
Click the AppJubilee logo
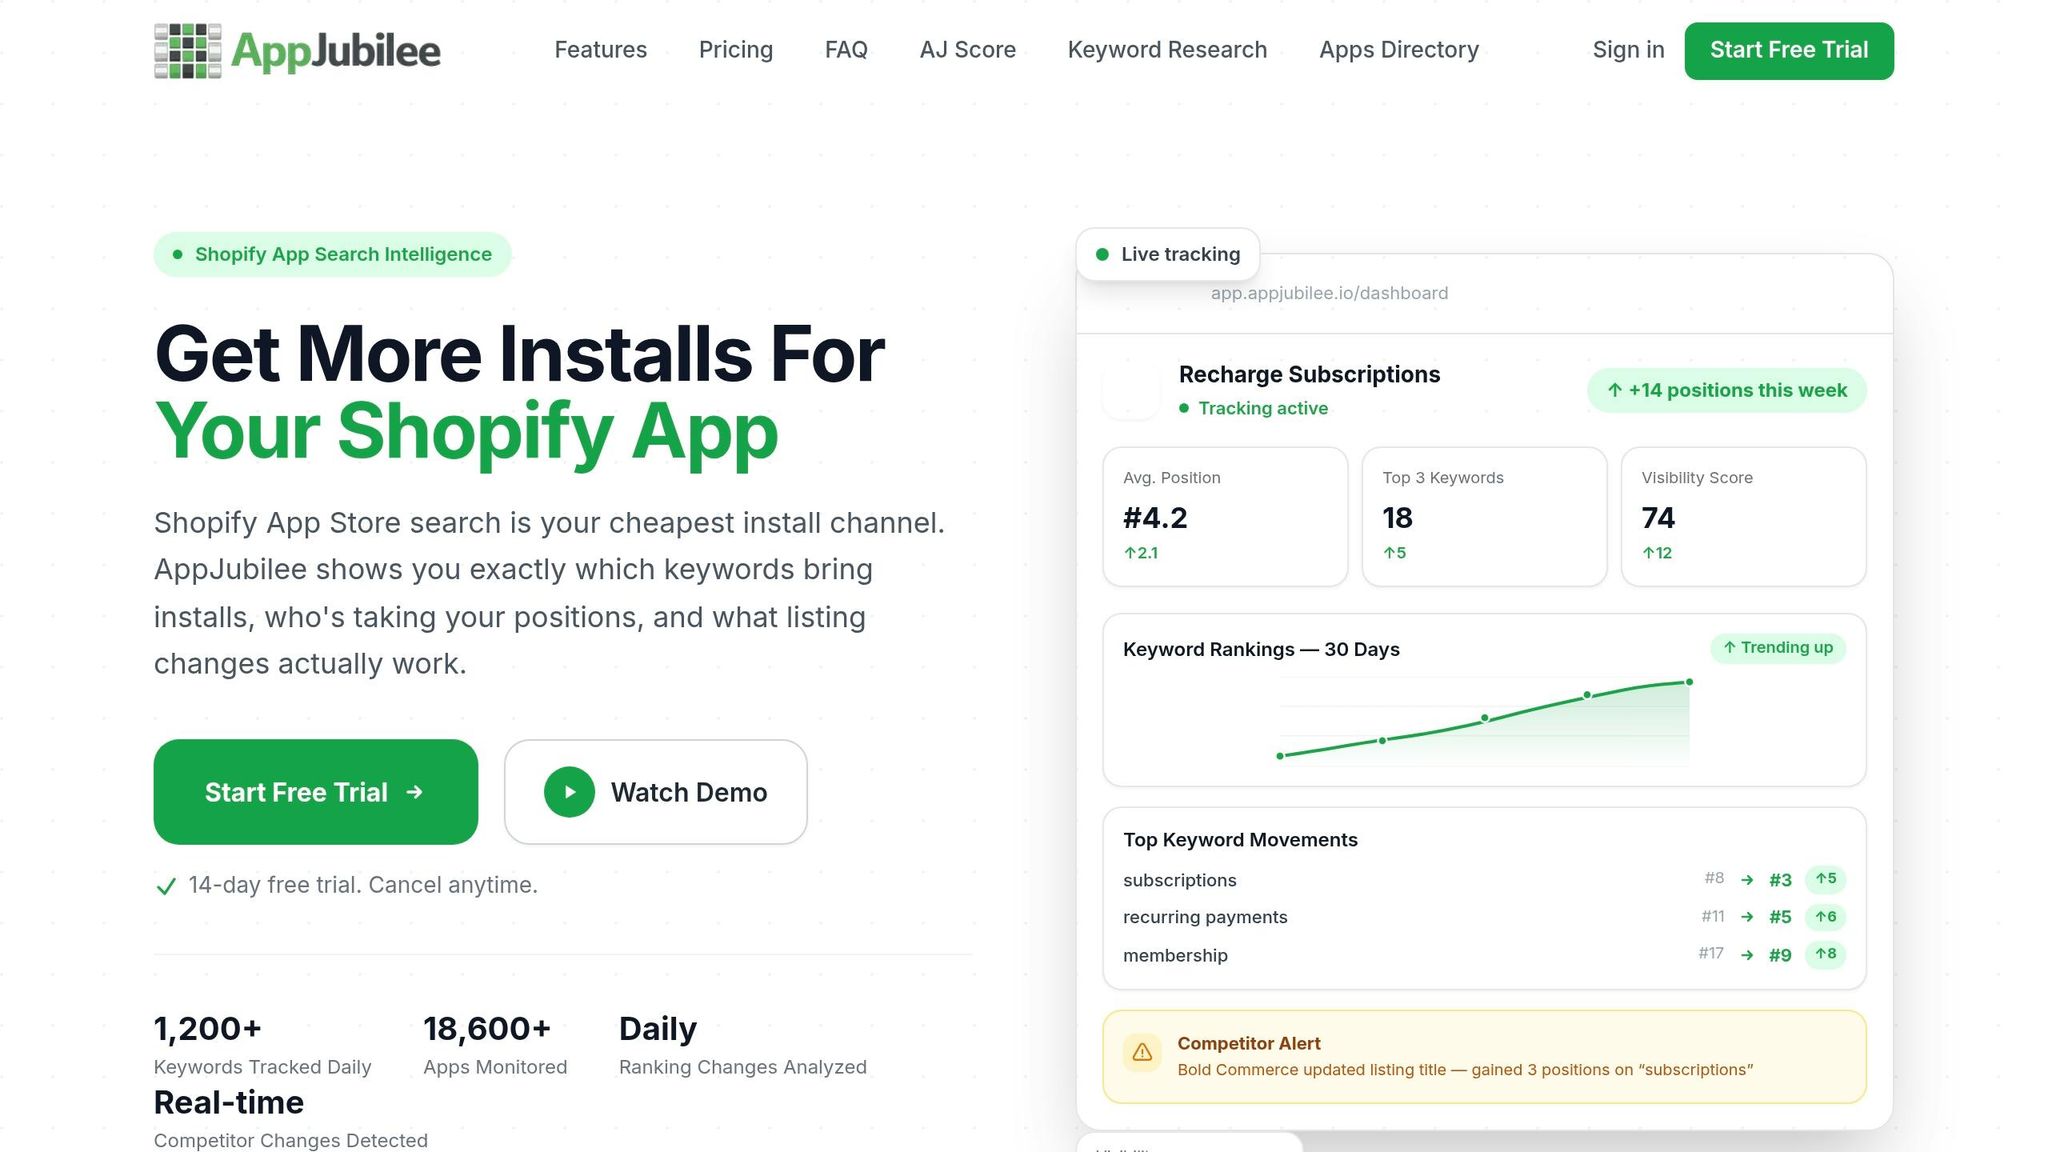[x=297, y=50]
